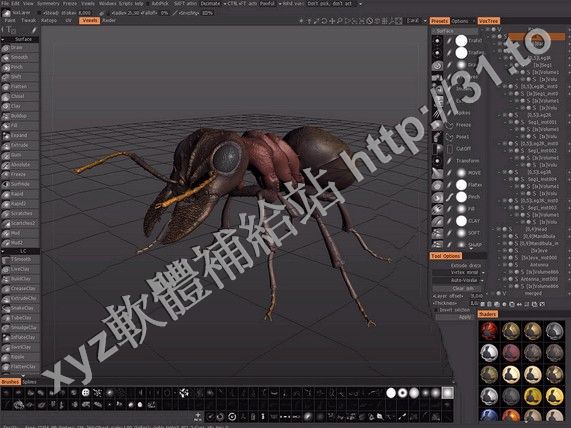Choose the CreaseClay tool
Image resolution: width=571 pixels, height=428 pixels.
[20, 288]
